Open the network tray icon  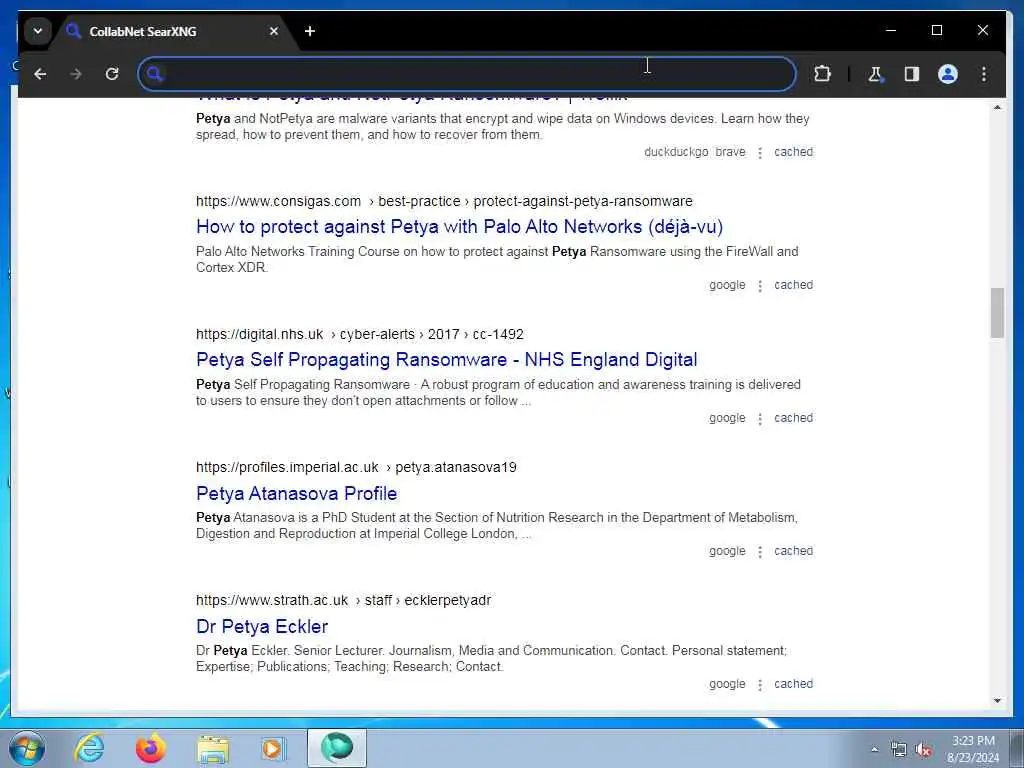(x=899, y=750)
